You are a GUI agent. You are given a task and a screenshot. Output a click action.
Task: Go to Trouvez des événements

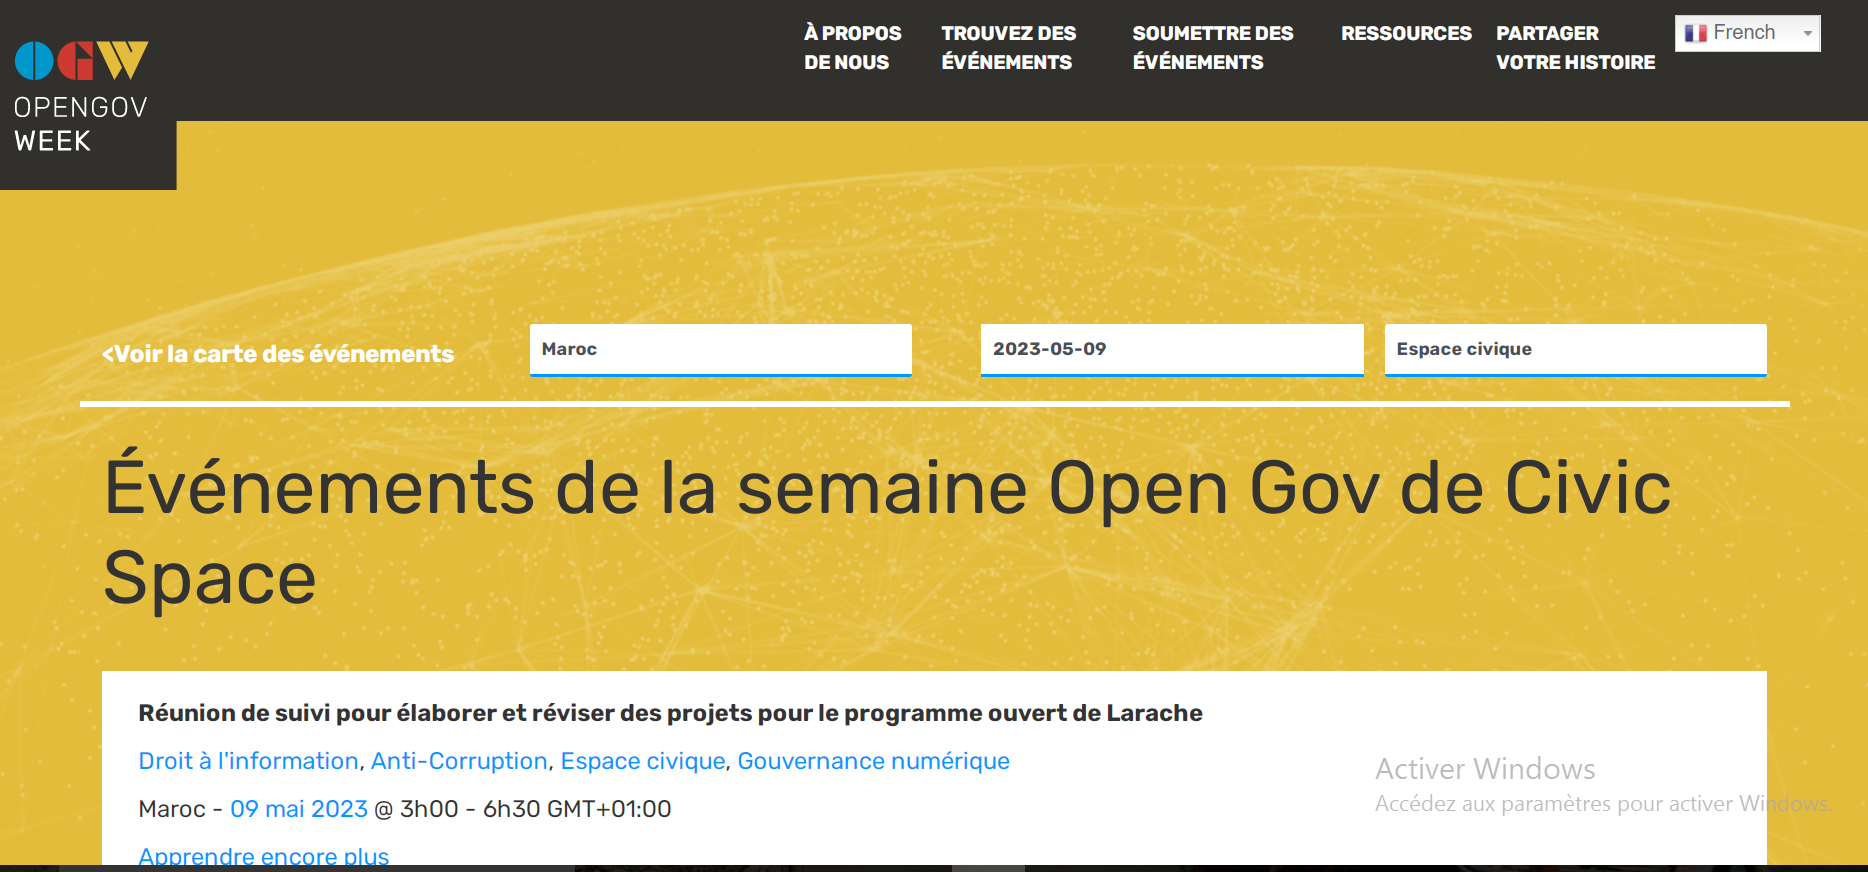point(1008,47)
